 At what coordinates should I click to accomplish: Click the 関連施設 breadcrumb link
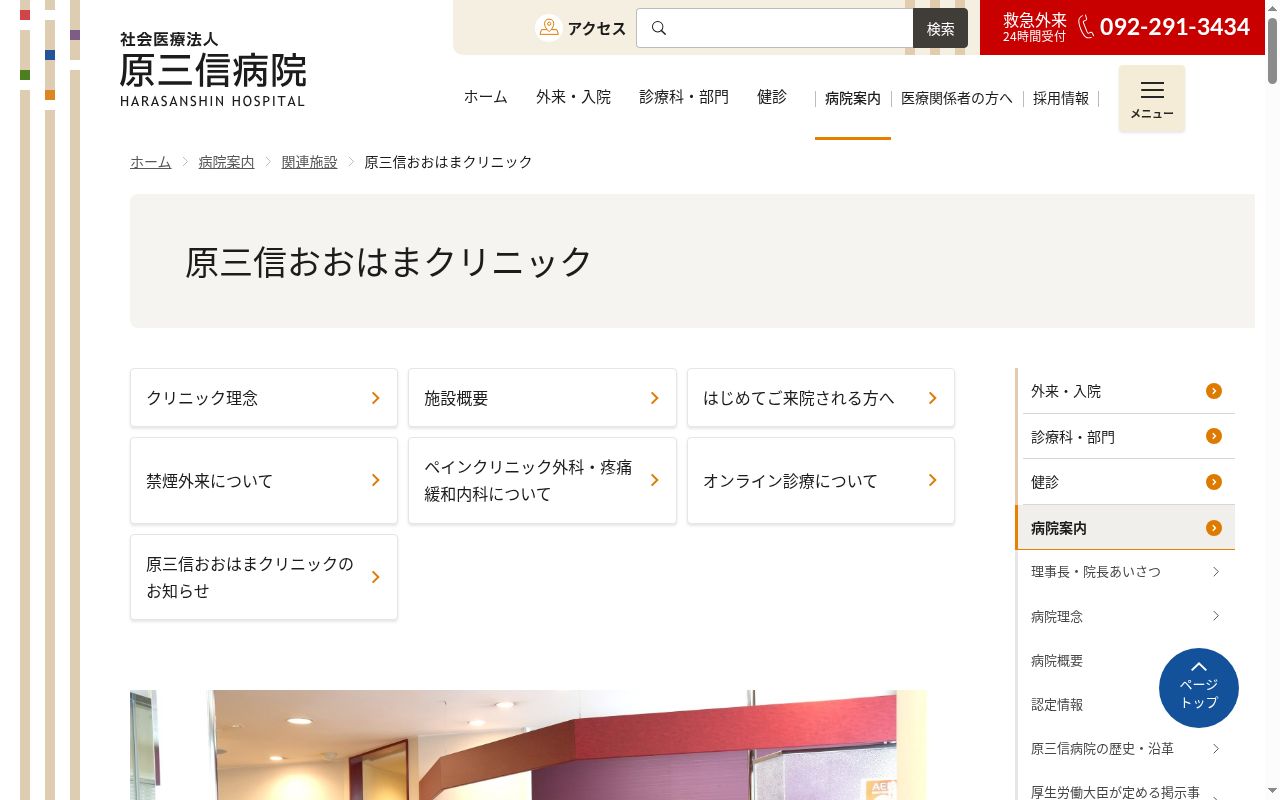click(309, 162)
